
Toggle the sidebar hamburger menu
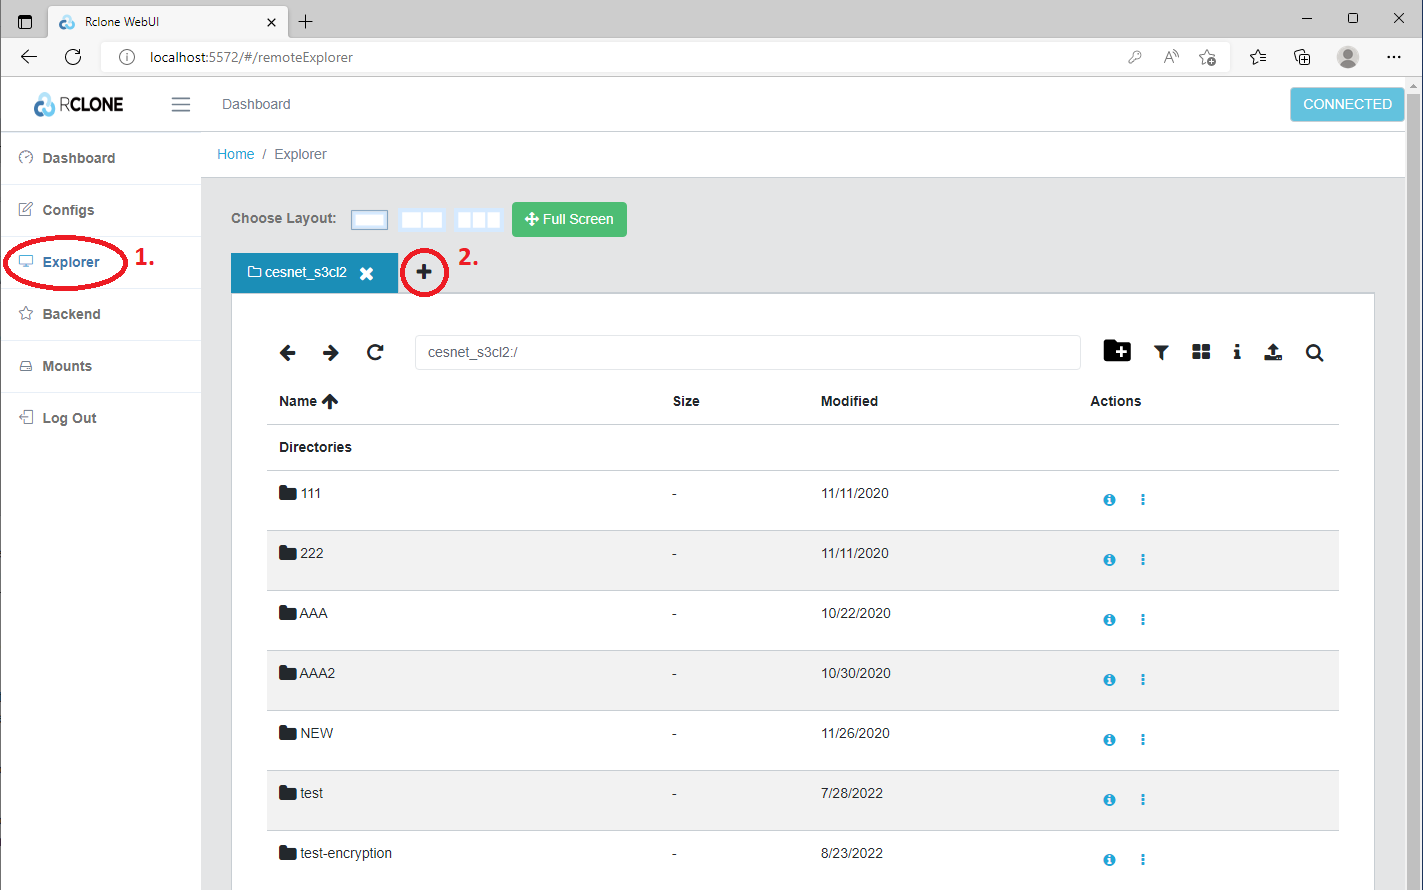click(181, 105)
